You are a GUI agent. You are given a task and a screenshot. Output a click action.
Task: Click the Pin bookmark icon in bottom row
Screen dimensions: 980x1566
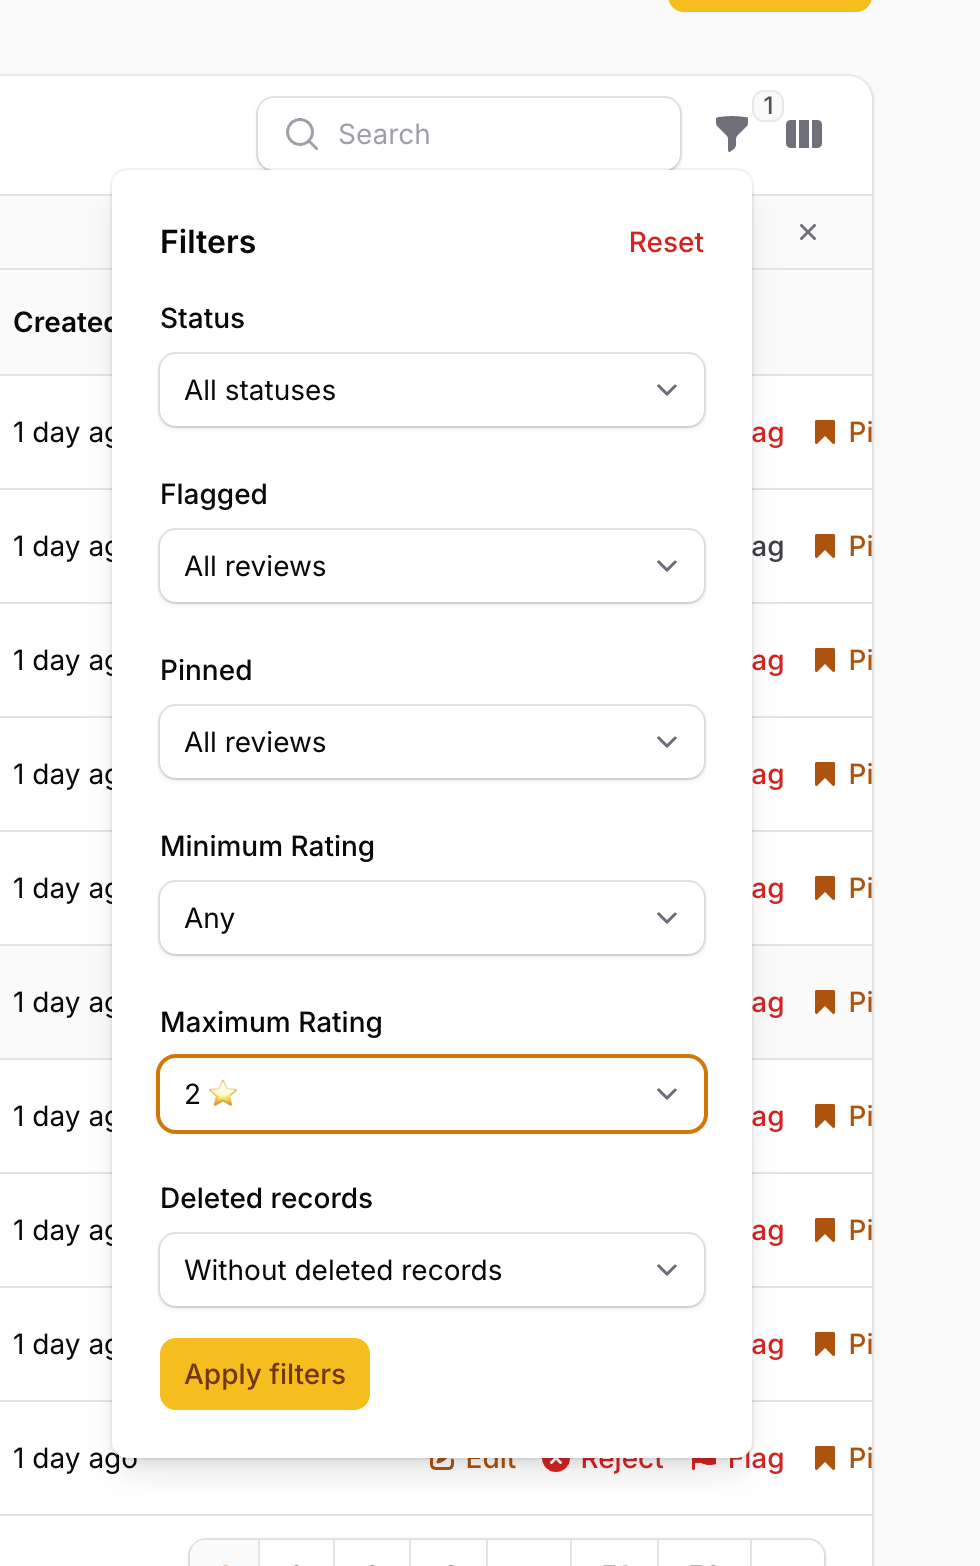pyautogui.click(x=825, y=1458)
